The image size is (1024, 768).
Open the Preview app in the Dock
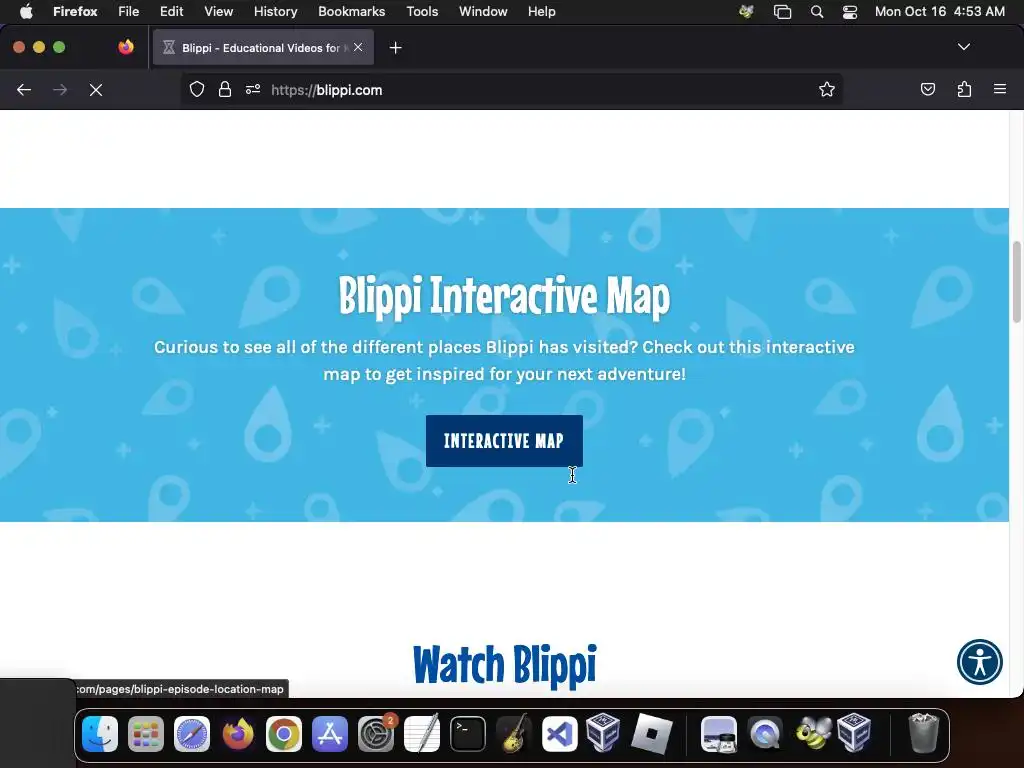(x=719, y=734)
